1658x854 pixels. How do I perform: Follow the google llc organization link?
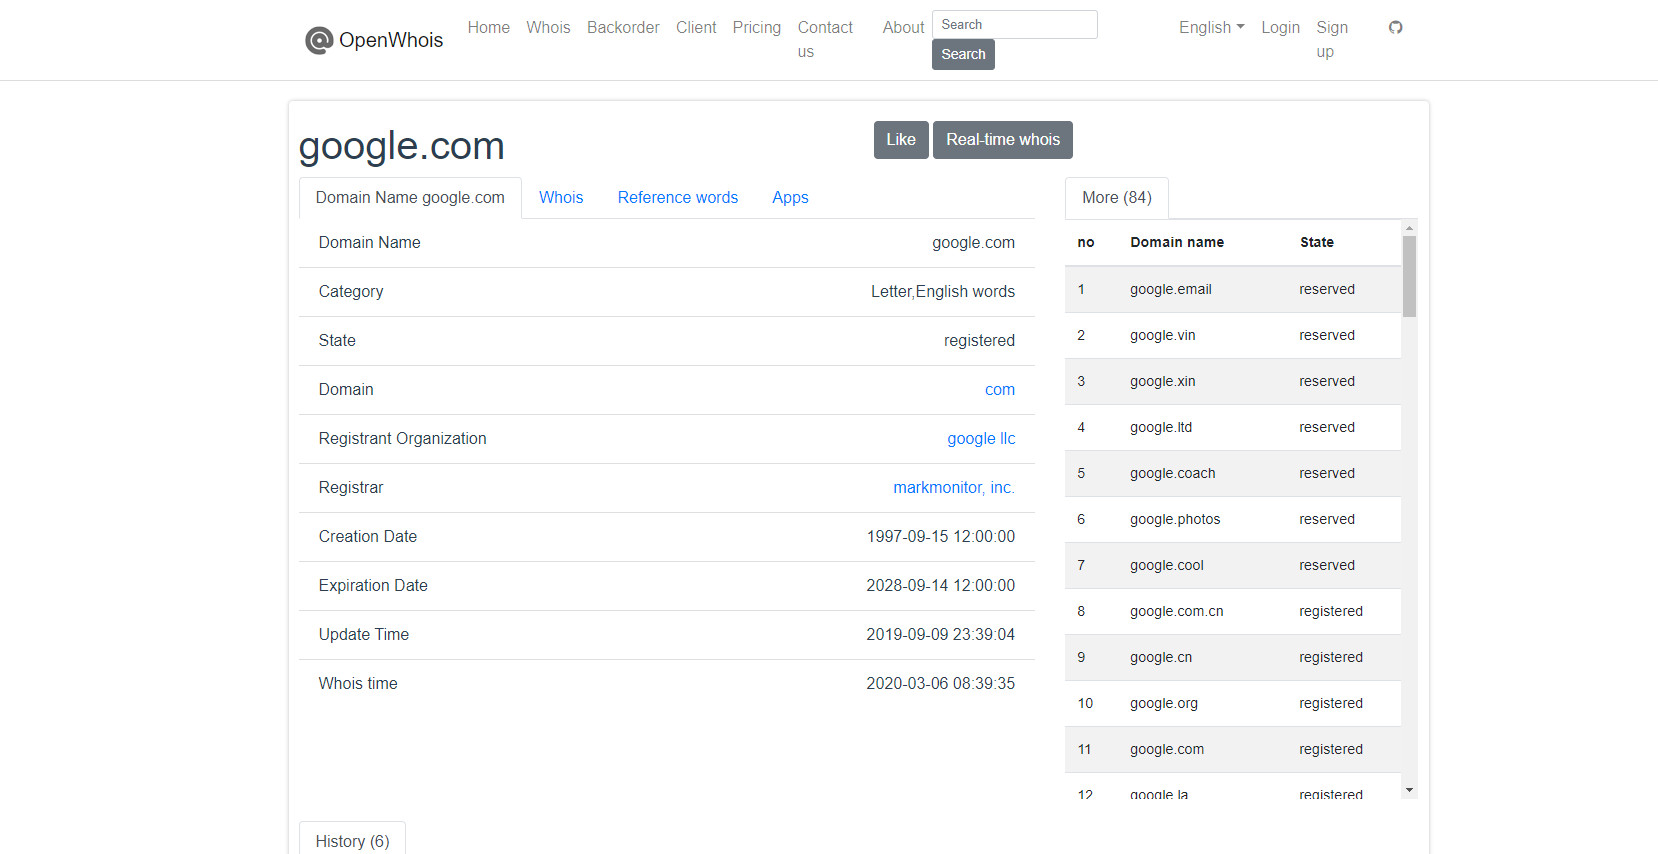pos(981,439)
